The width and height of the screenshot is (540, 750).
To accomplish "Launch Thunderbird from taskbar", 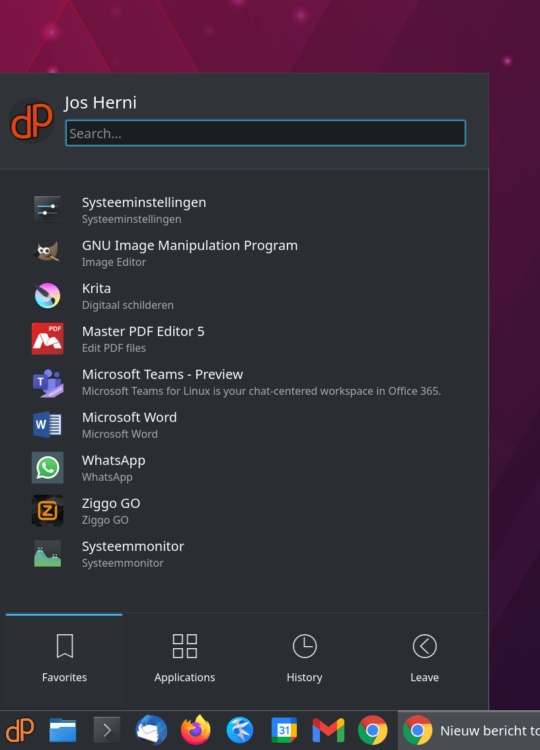I will click(x=151, y=730).
